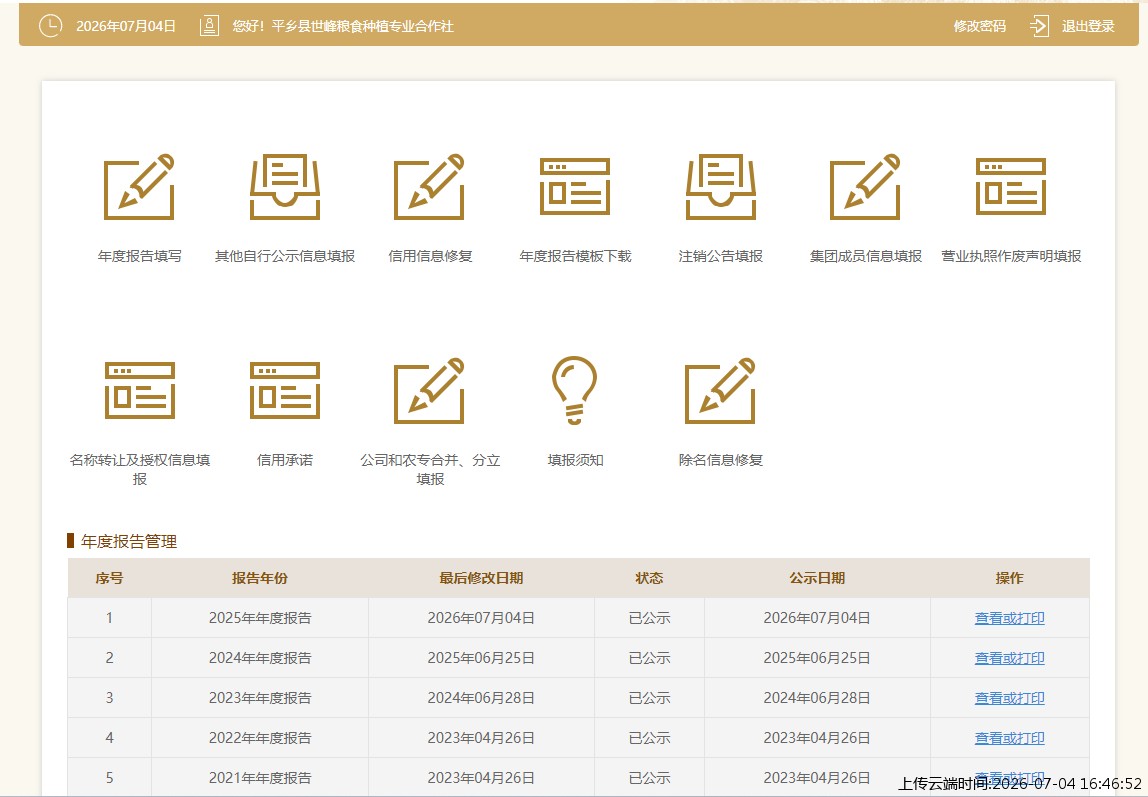Select the 注销公告填报 icon

tap(720, 187)
